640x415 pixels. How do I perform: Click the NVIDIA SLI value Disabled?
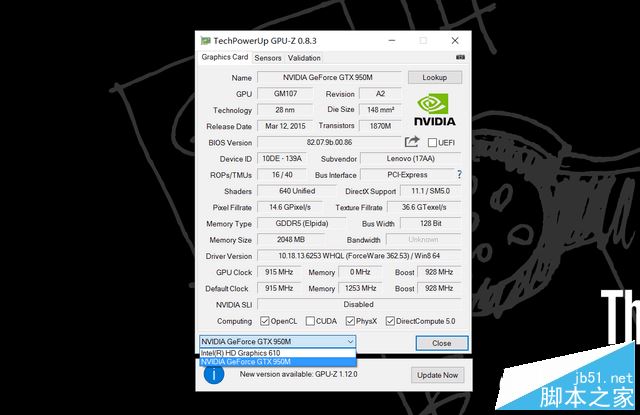359,304
